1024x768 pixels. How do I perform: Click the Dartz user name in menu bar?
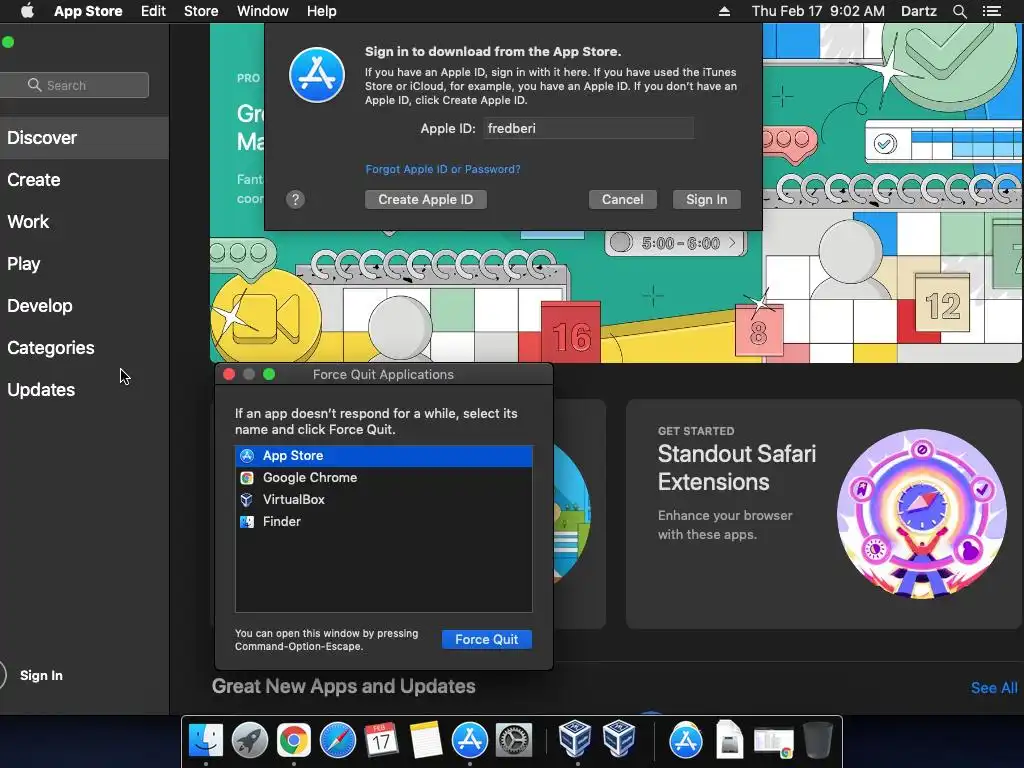918,11
